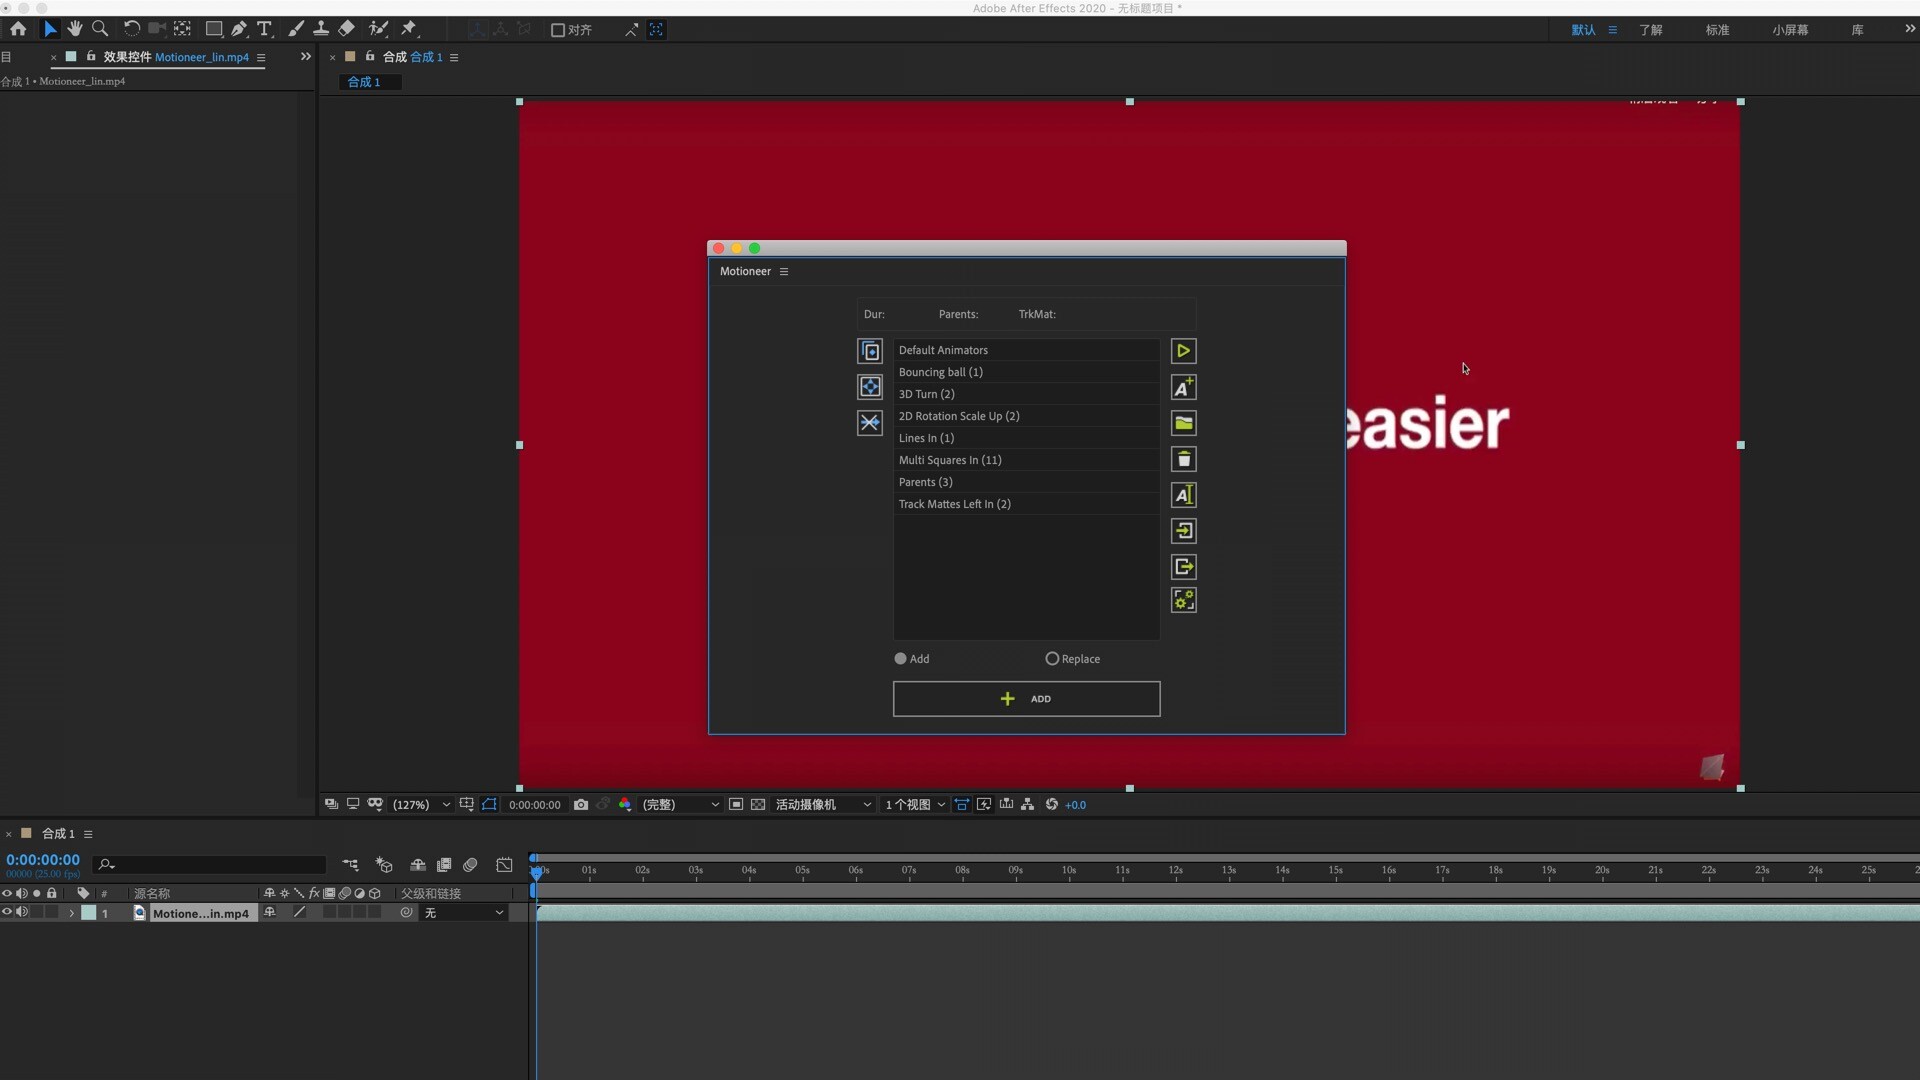Viewport: 1920px width, 1080px height.
Task: Click the Motioneer folder icon
Action: coord(1184,423)
